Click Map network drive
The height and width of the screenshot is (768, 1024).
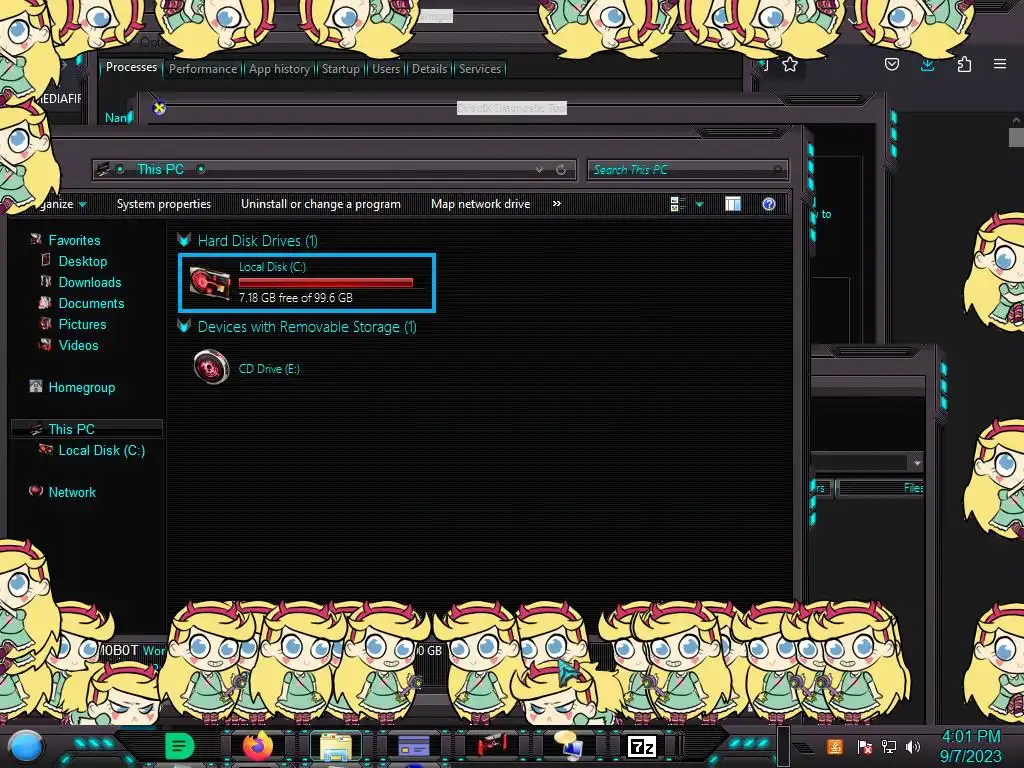tap(480, 204)
